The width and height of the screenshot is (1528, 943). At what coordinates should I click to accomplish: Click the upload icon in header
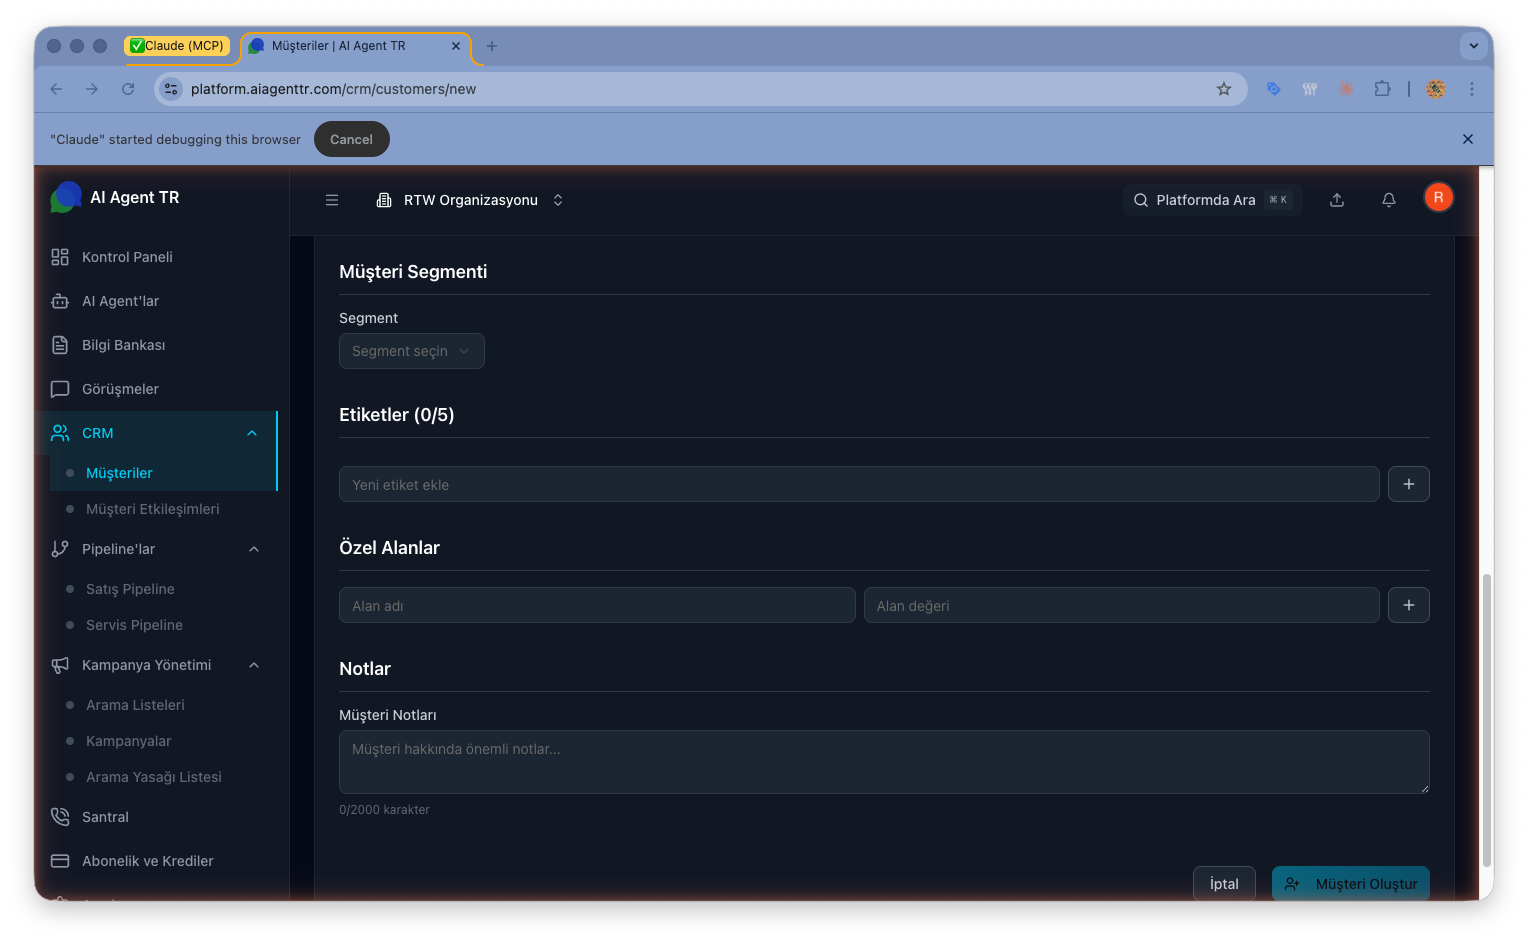pyautogui.click(x=1337, y=200)
